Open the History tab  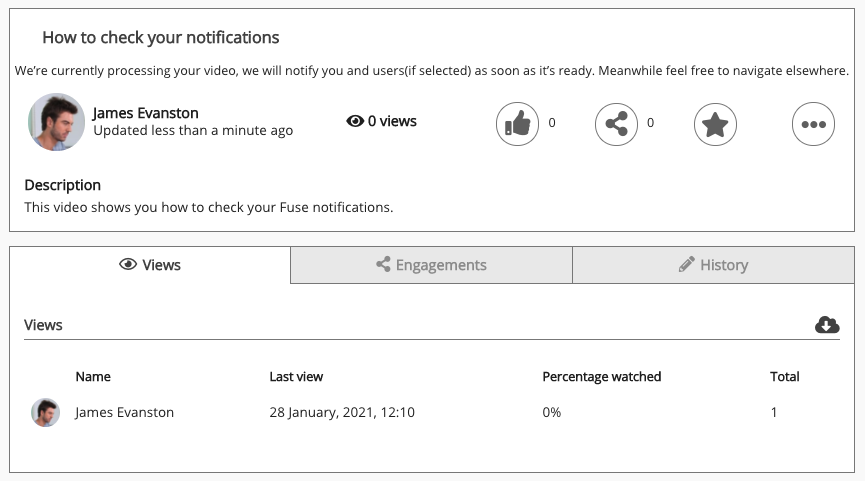pyautogui.click(x=713, y=265)
